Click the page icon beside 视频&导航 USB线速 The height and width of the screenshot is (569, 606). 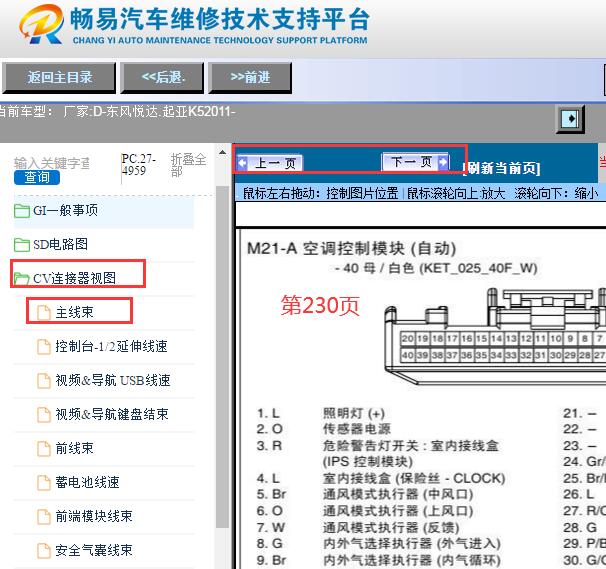coord(44,381)
